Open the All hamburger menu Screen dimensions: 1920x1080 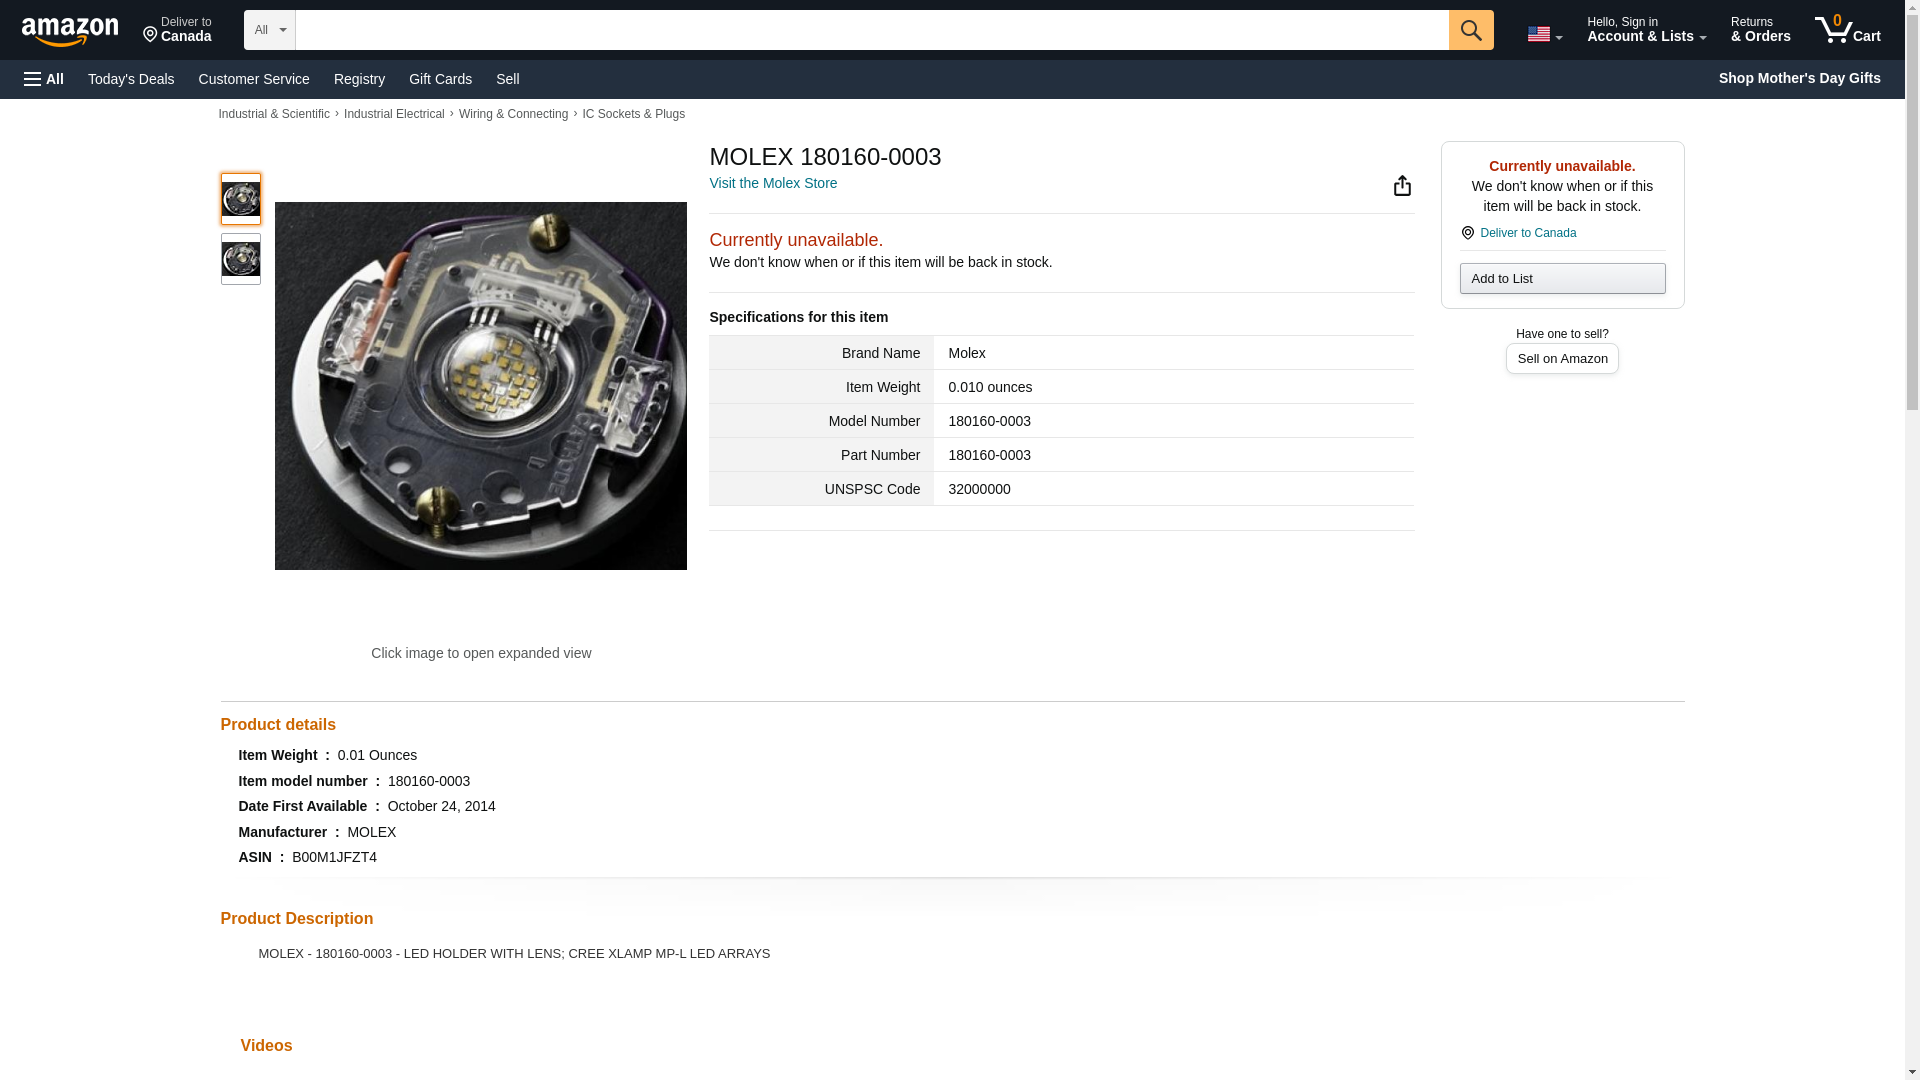[x=44, y=79]
